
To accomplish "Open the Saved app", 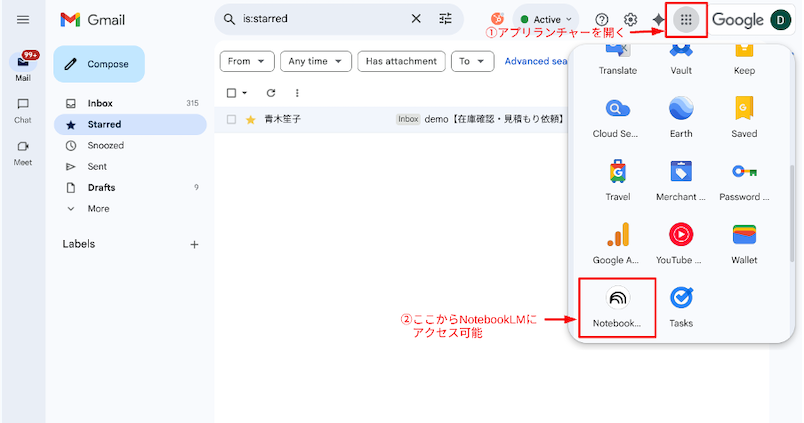I will [x=744, y=117].
